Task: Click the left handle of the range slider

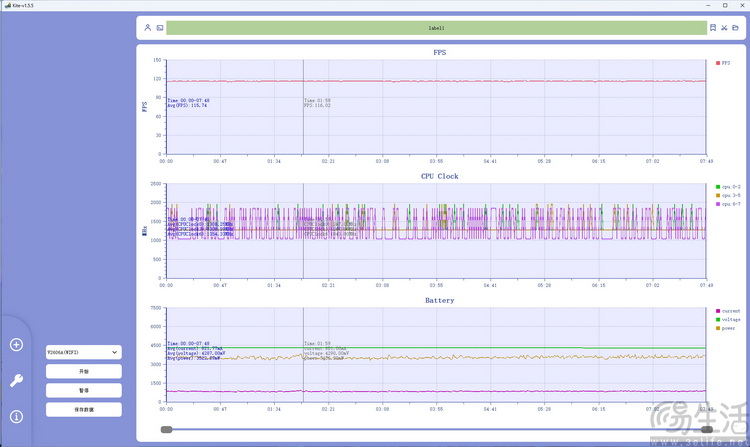Action: click(x=166, y=429)
